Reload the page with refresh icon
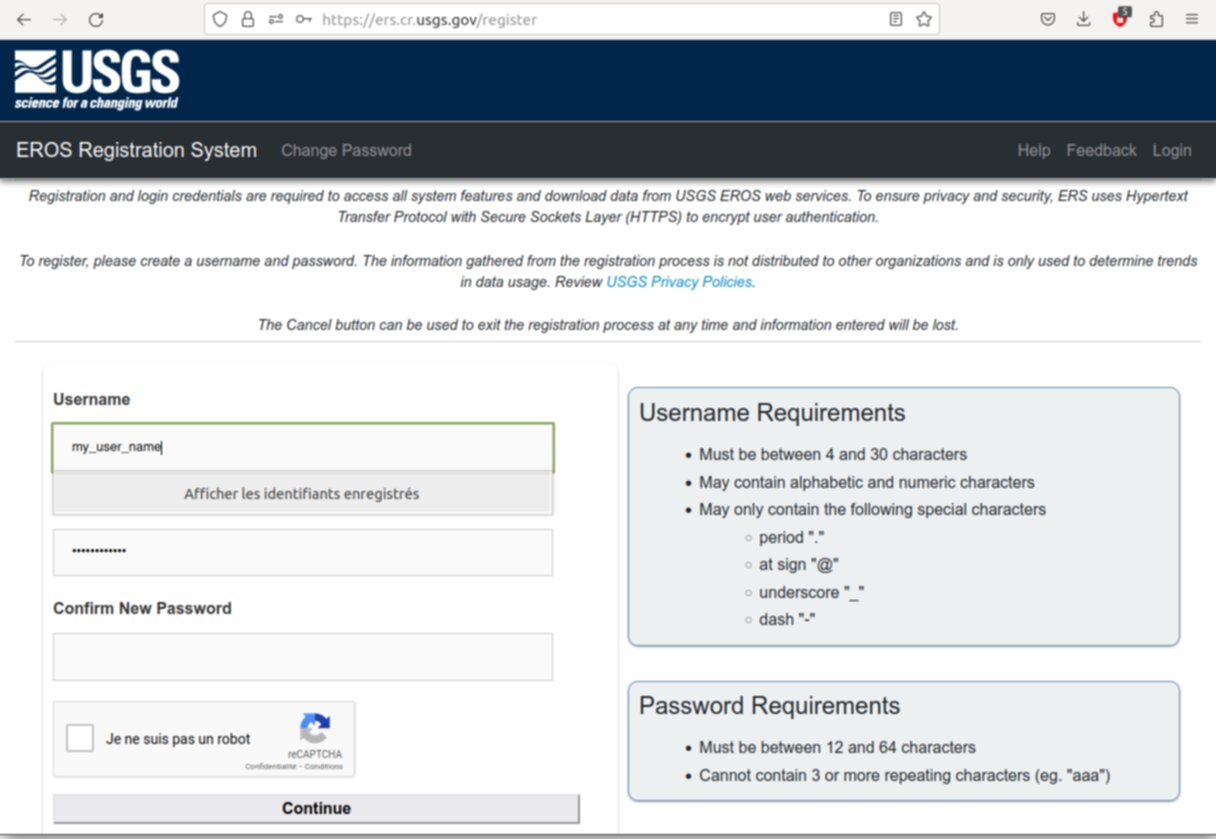 click(x=96, y=19)
